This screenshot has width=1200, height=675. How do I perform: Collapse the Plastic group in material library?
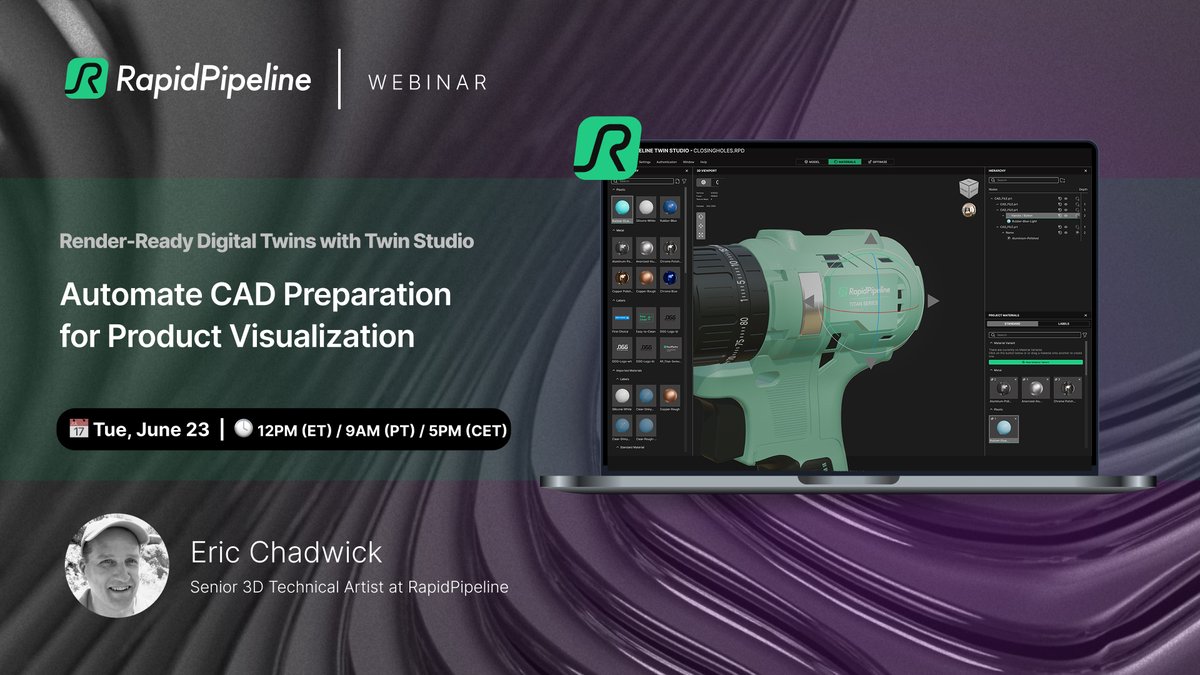coord(613,190)
